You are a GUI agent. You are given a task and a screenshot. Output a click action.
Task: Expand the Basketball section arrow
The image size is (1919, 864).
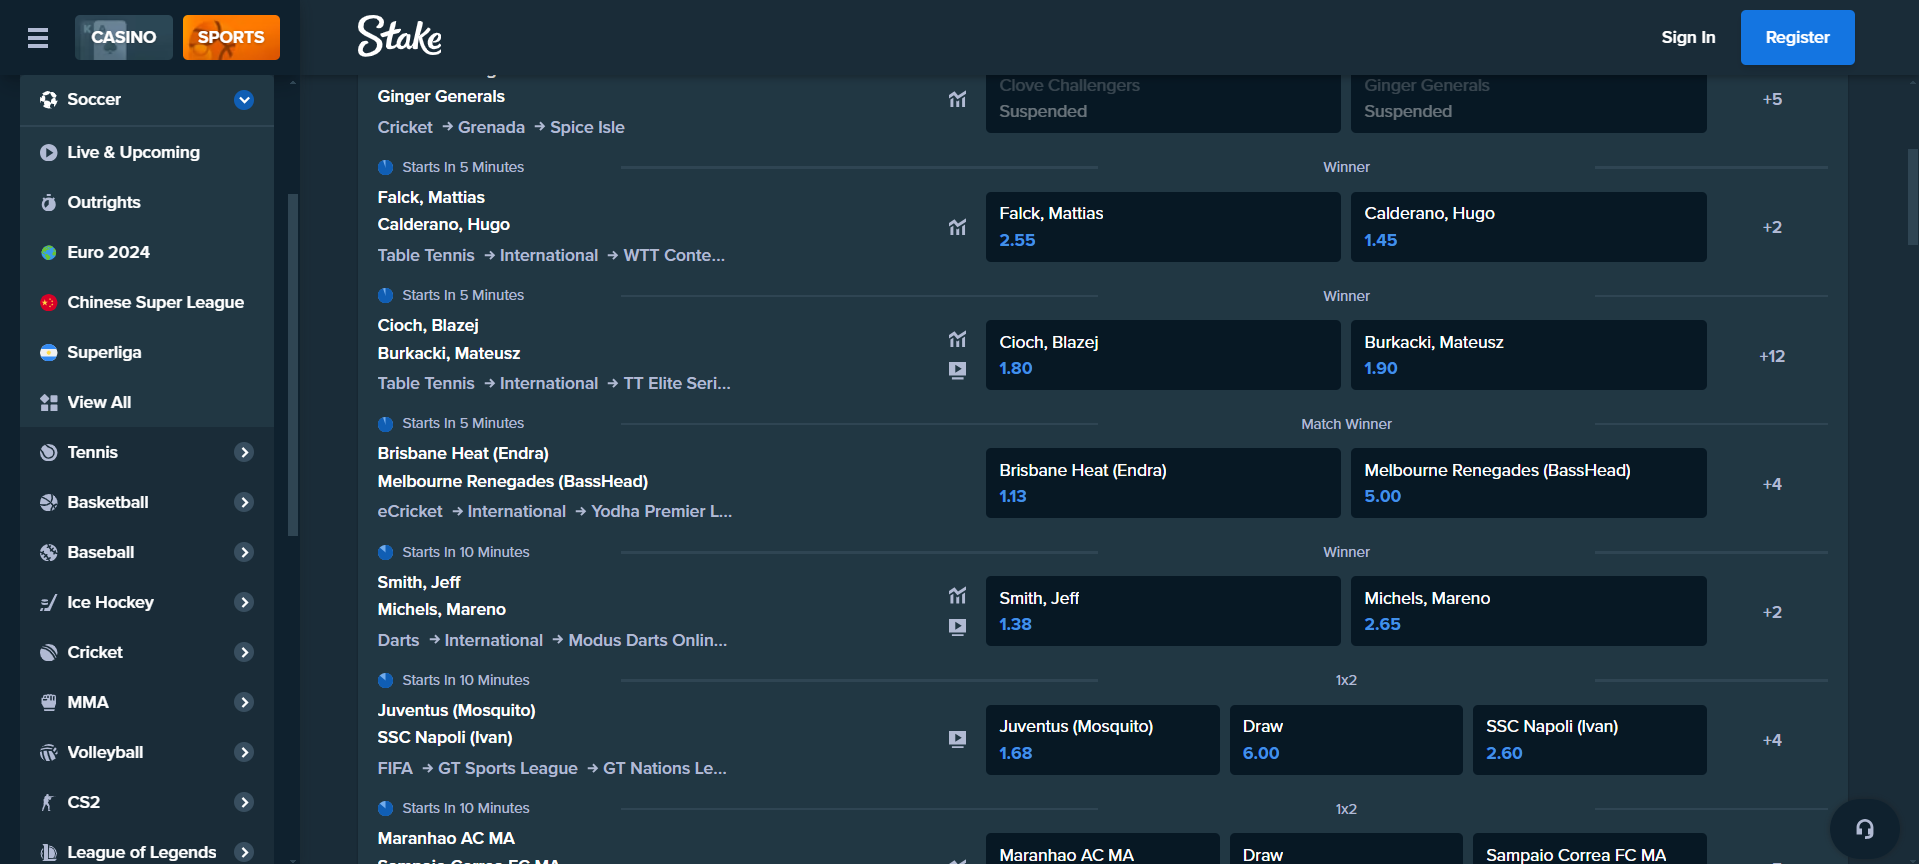(244, 502)
